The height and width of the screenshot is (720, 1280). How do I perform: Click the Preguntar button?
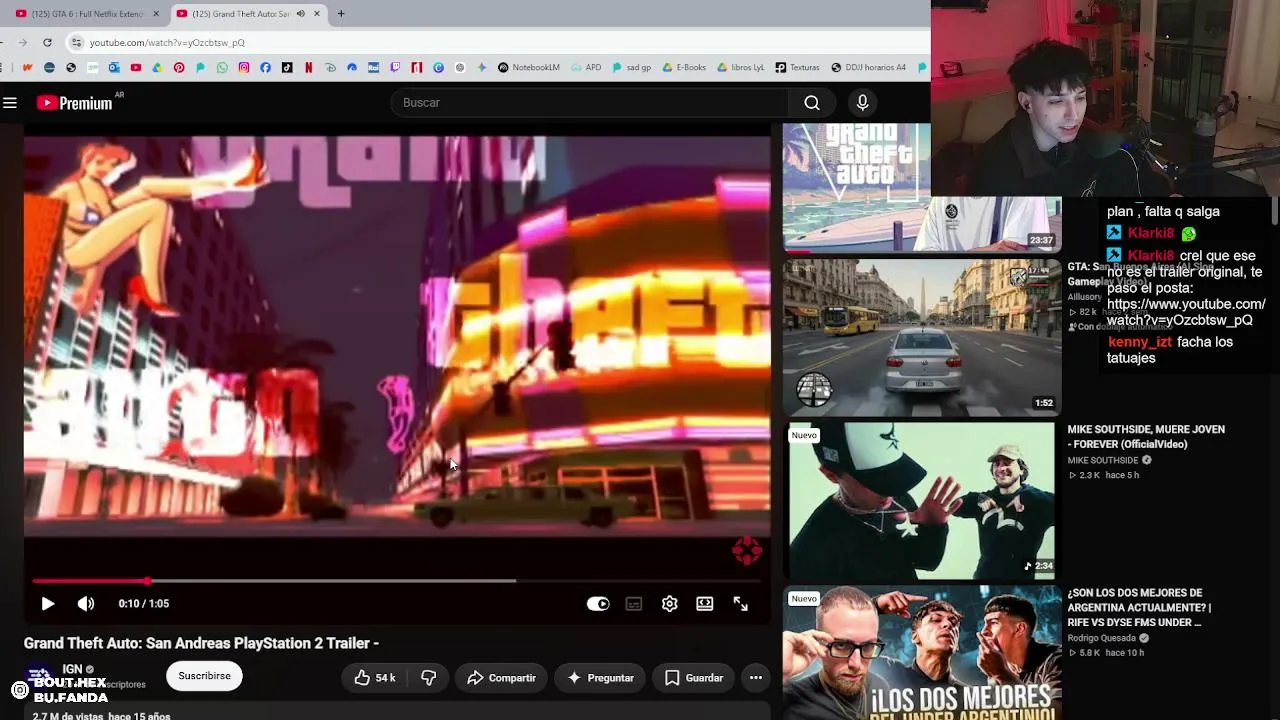[x=600, y=678]
